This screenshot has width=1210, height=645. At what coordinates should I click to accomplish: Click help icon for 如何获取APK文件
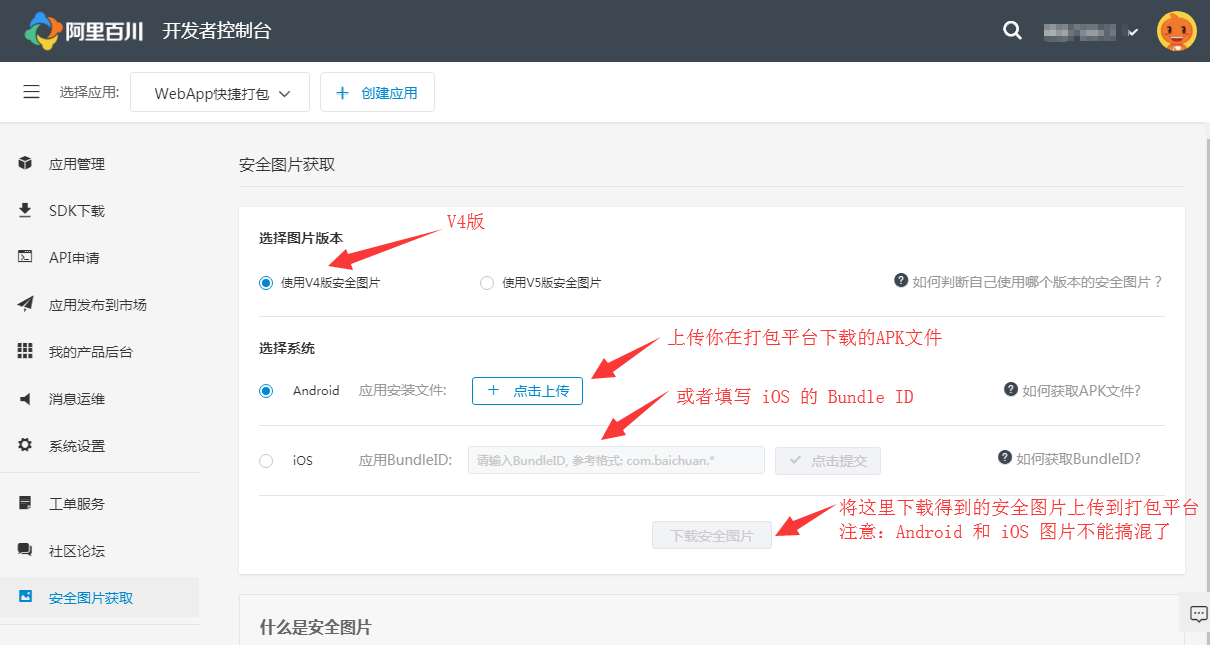(1011, 390)
